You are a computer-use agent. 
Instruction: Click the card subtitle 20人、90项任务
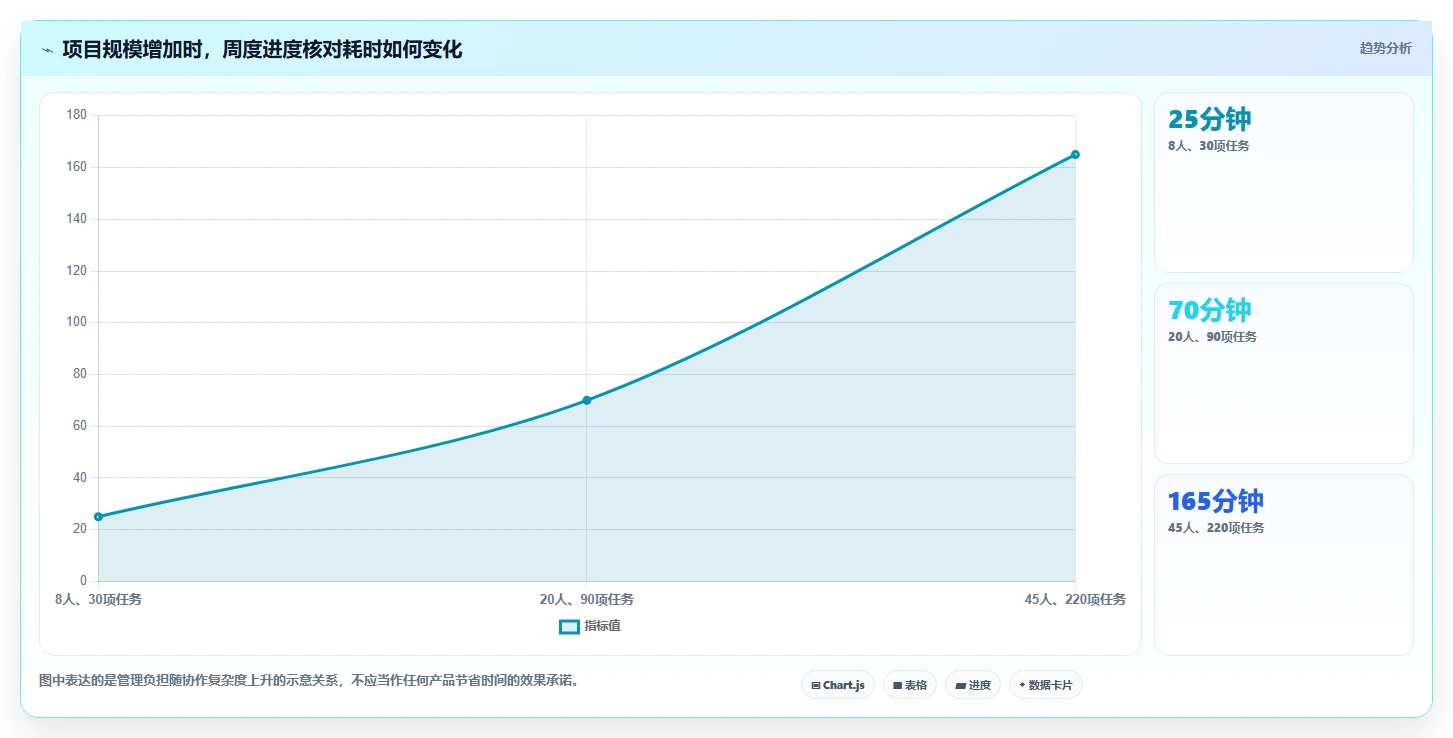click(1213, 337)
